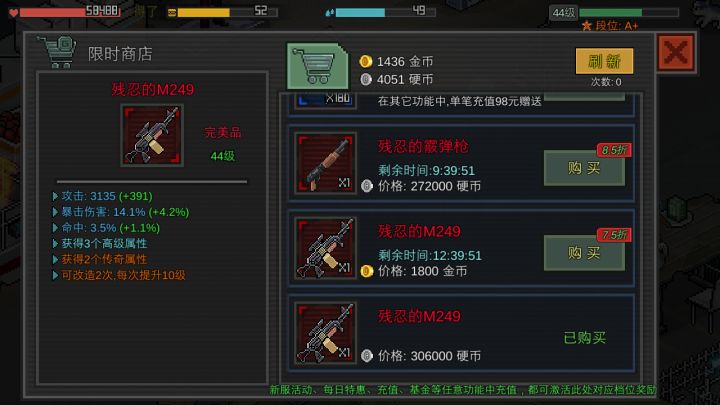The width and height of the screenshot is (720, 405).
Task: Select the purchased 306000 硬币 M249 icon
Action: pyautogui.click(x=326, y=333)
